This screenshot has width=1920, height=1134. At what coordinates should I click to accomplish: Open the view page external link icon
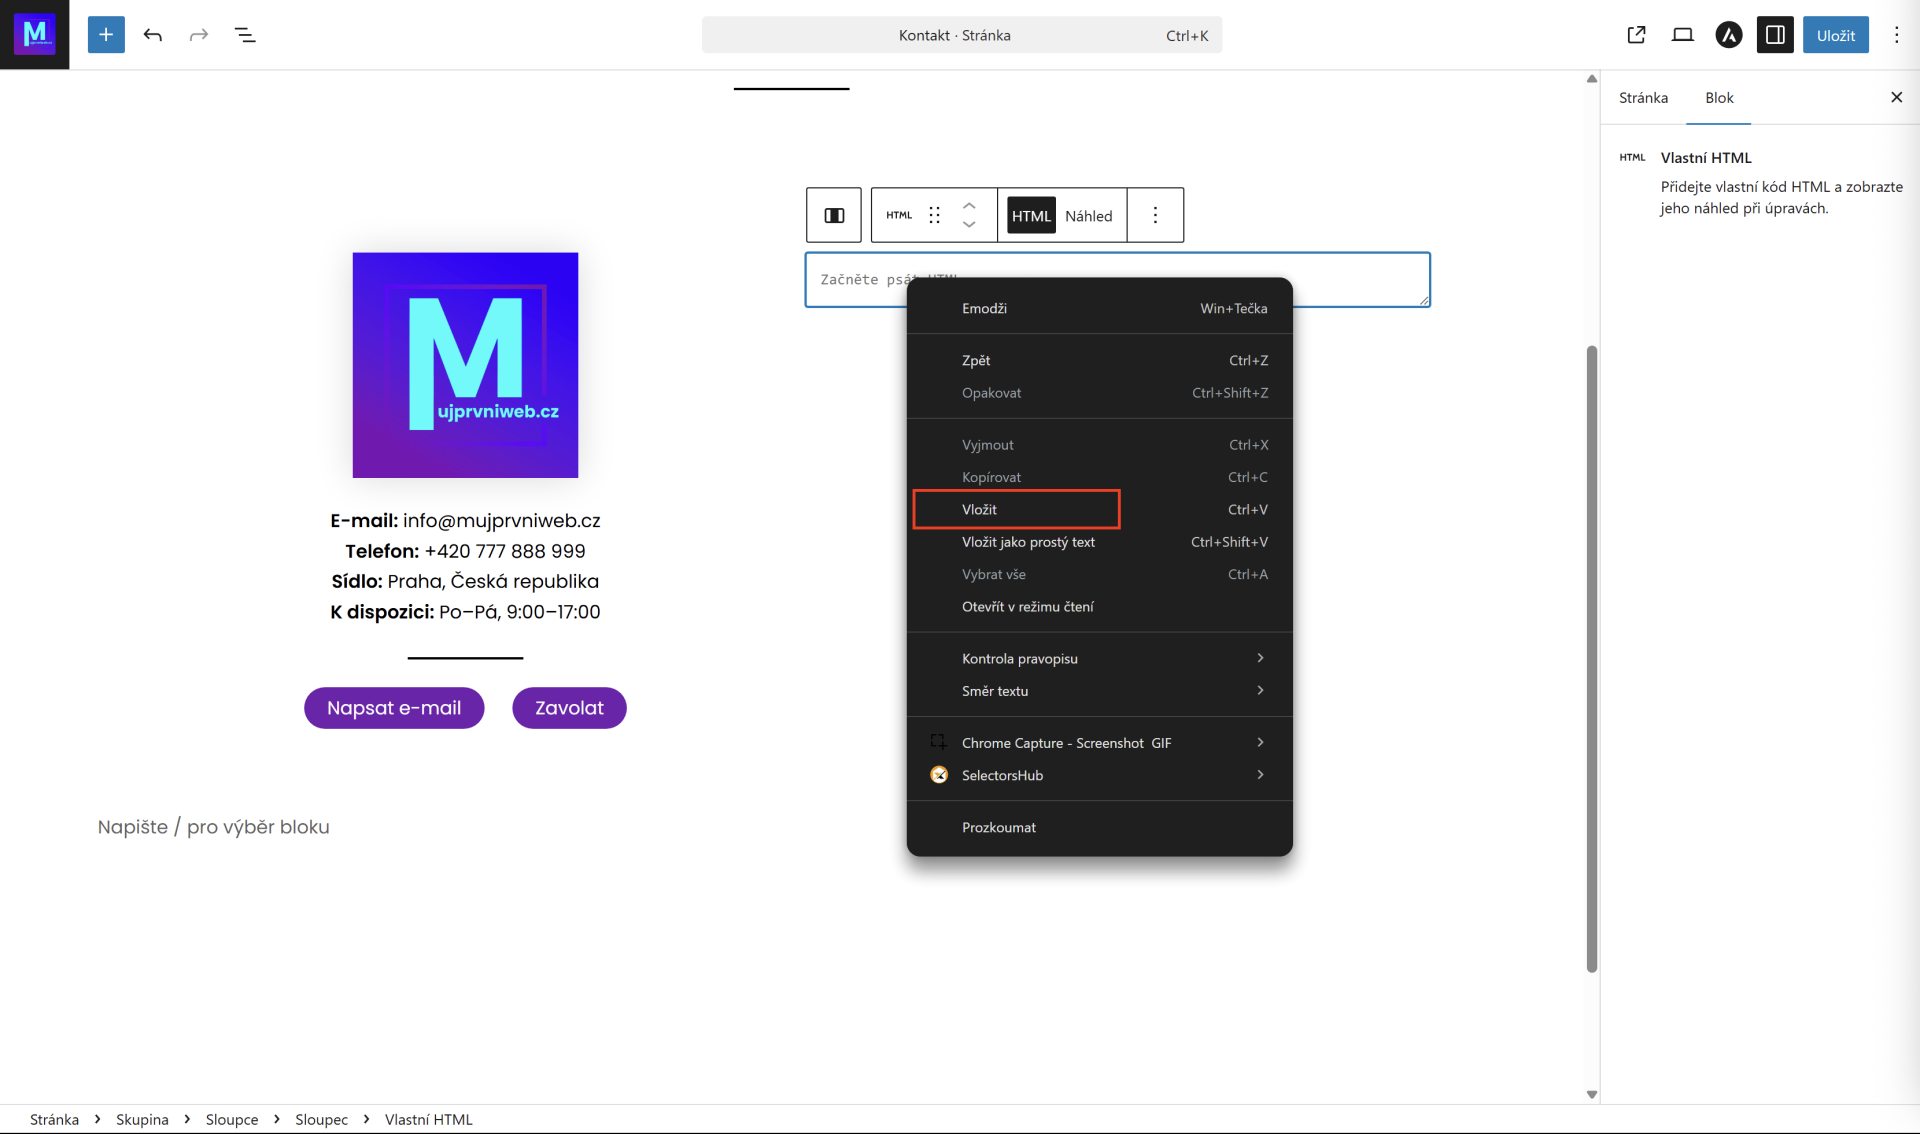[x=1636, y=35]
